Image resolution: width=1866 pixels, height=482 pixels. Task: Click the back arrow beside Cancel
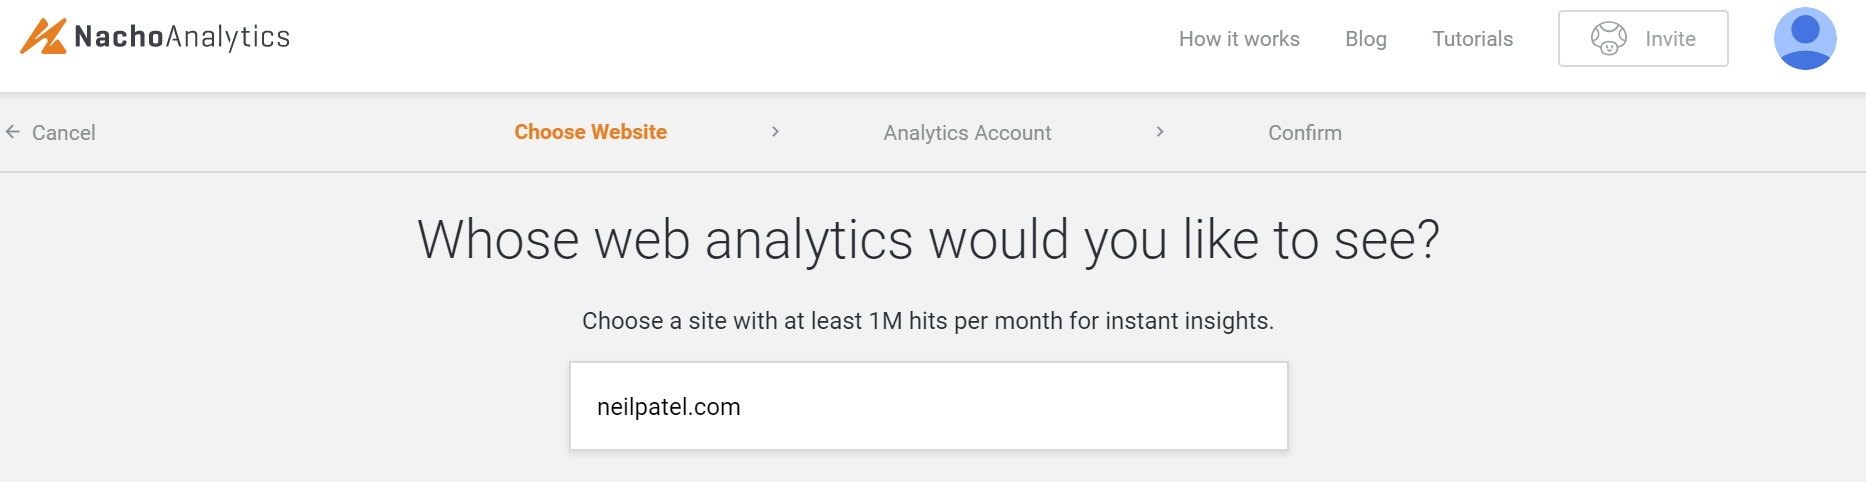(13, 132)
